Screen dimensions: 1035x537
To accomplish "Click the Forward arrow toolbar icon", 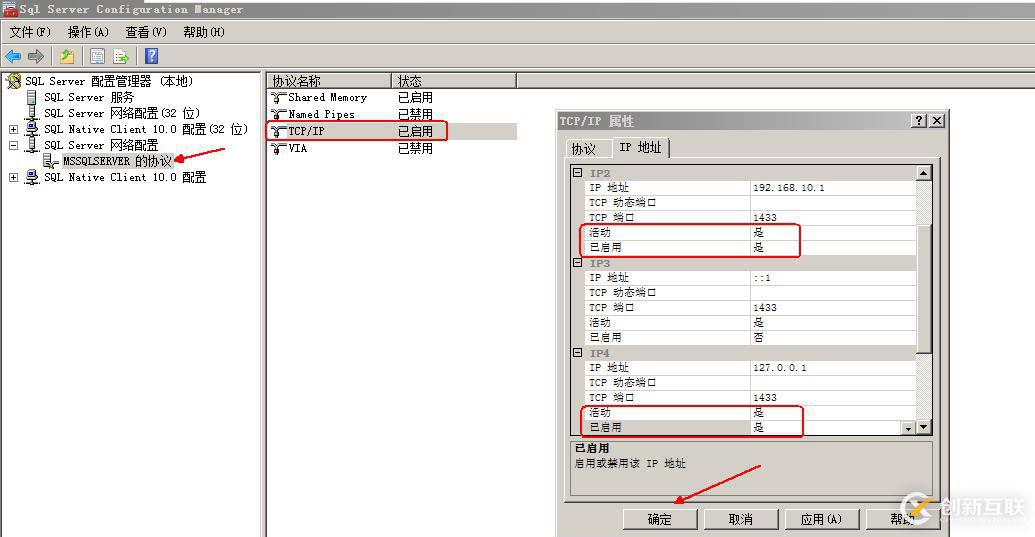I will click(x=36, y=56).
